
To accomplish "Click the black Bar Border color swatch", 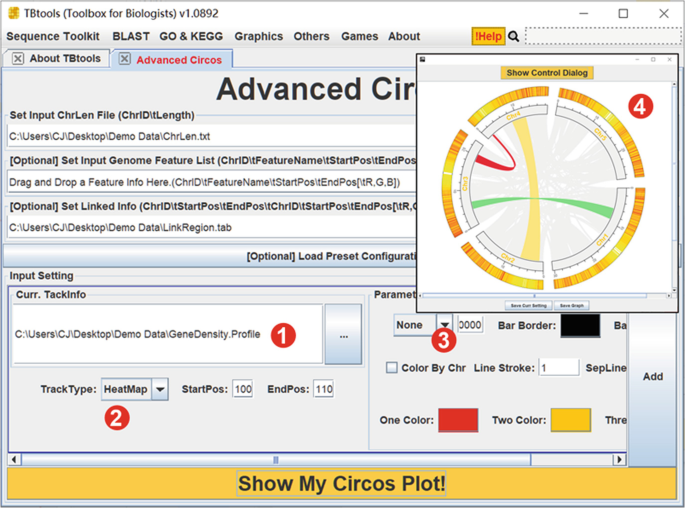I will pyautogui.click(x=580, y=325).
